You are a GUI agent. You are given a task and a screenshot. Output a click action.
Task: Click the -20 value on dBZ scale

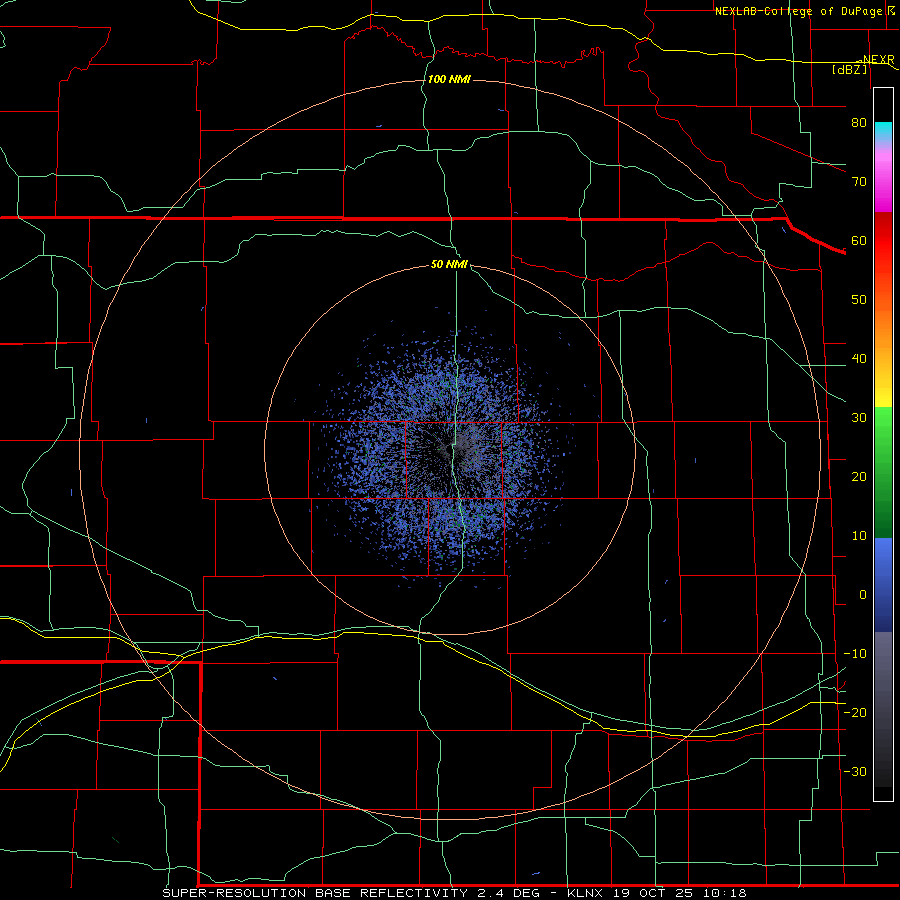pos(855,712)
